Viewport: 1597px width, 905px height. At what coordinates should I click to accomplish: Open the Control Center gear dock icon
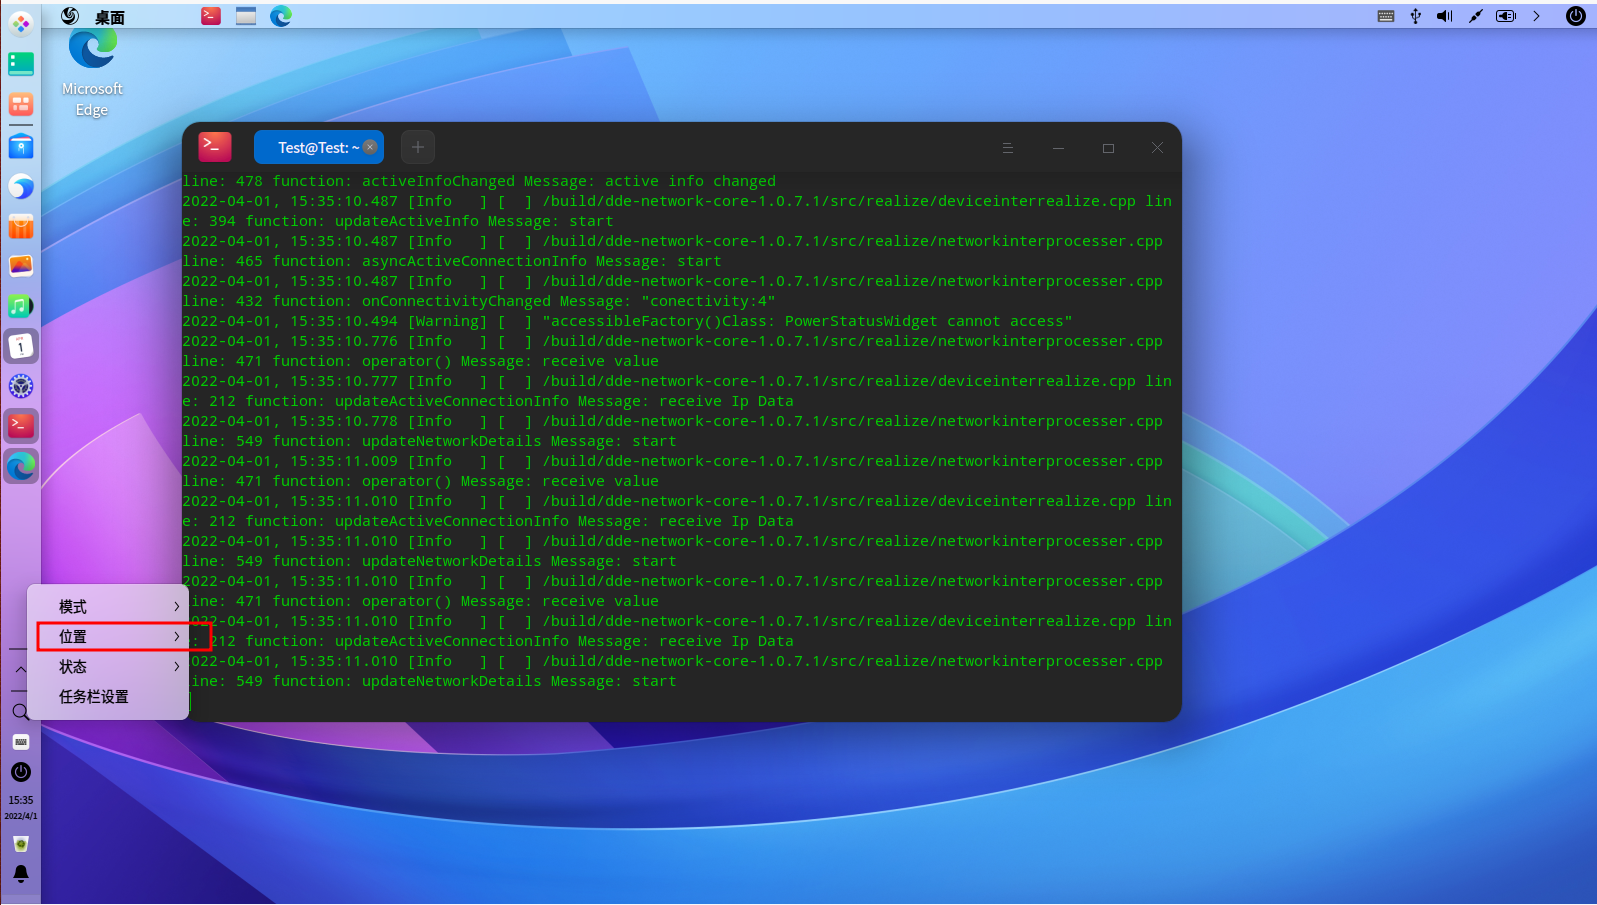21,386
